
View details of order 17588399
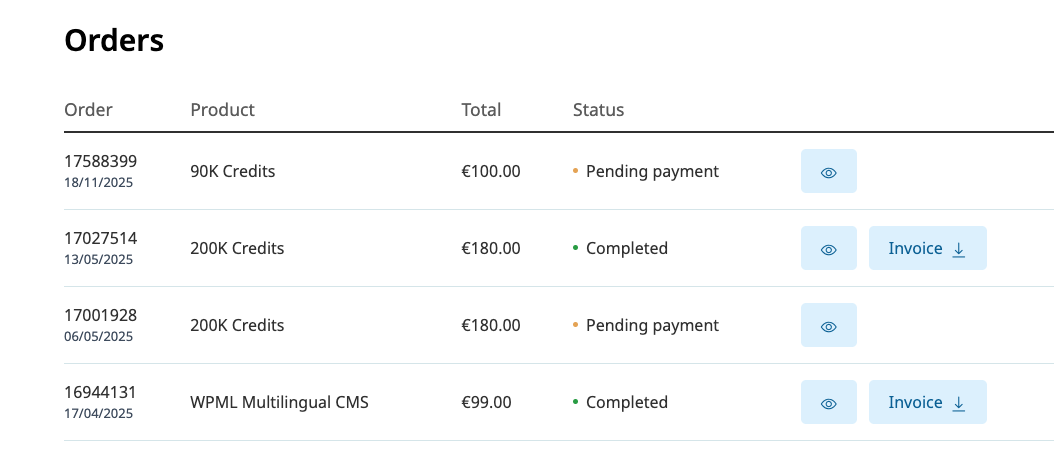[x=828, y=172]
